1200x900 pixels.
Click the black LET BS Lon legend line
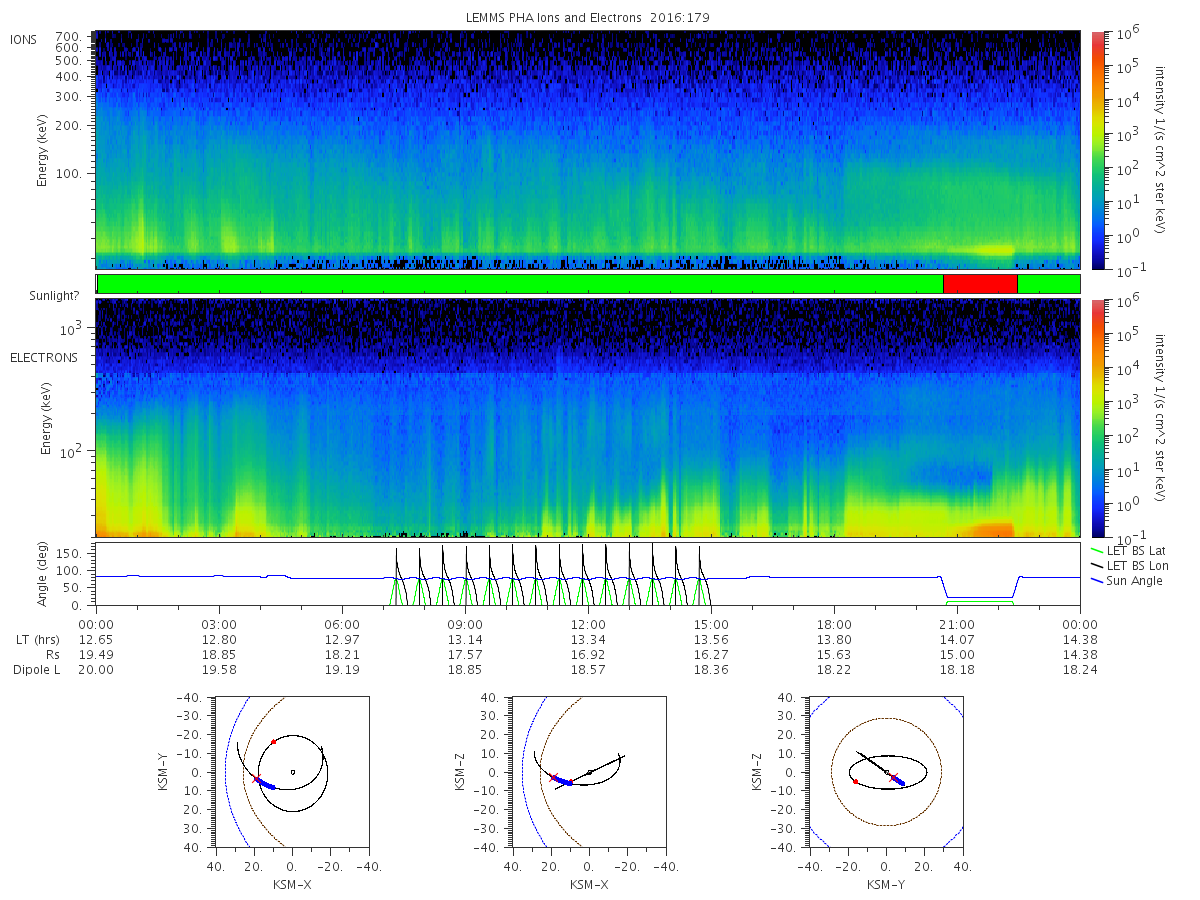(1098, 566)
